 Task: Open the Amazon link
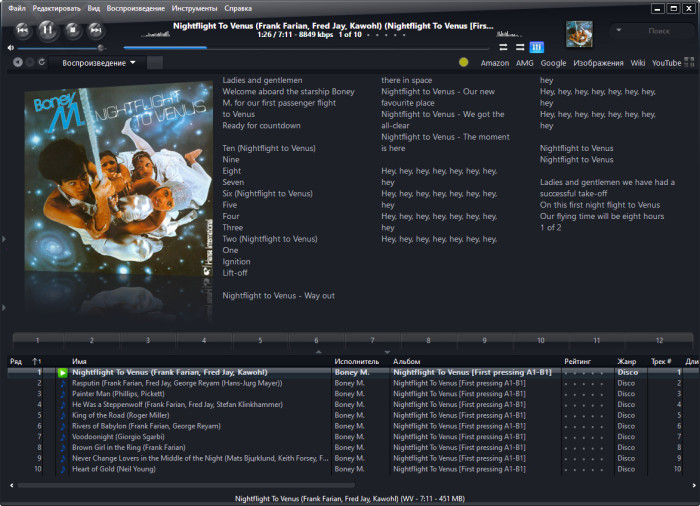(495, 63)
